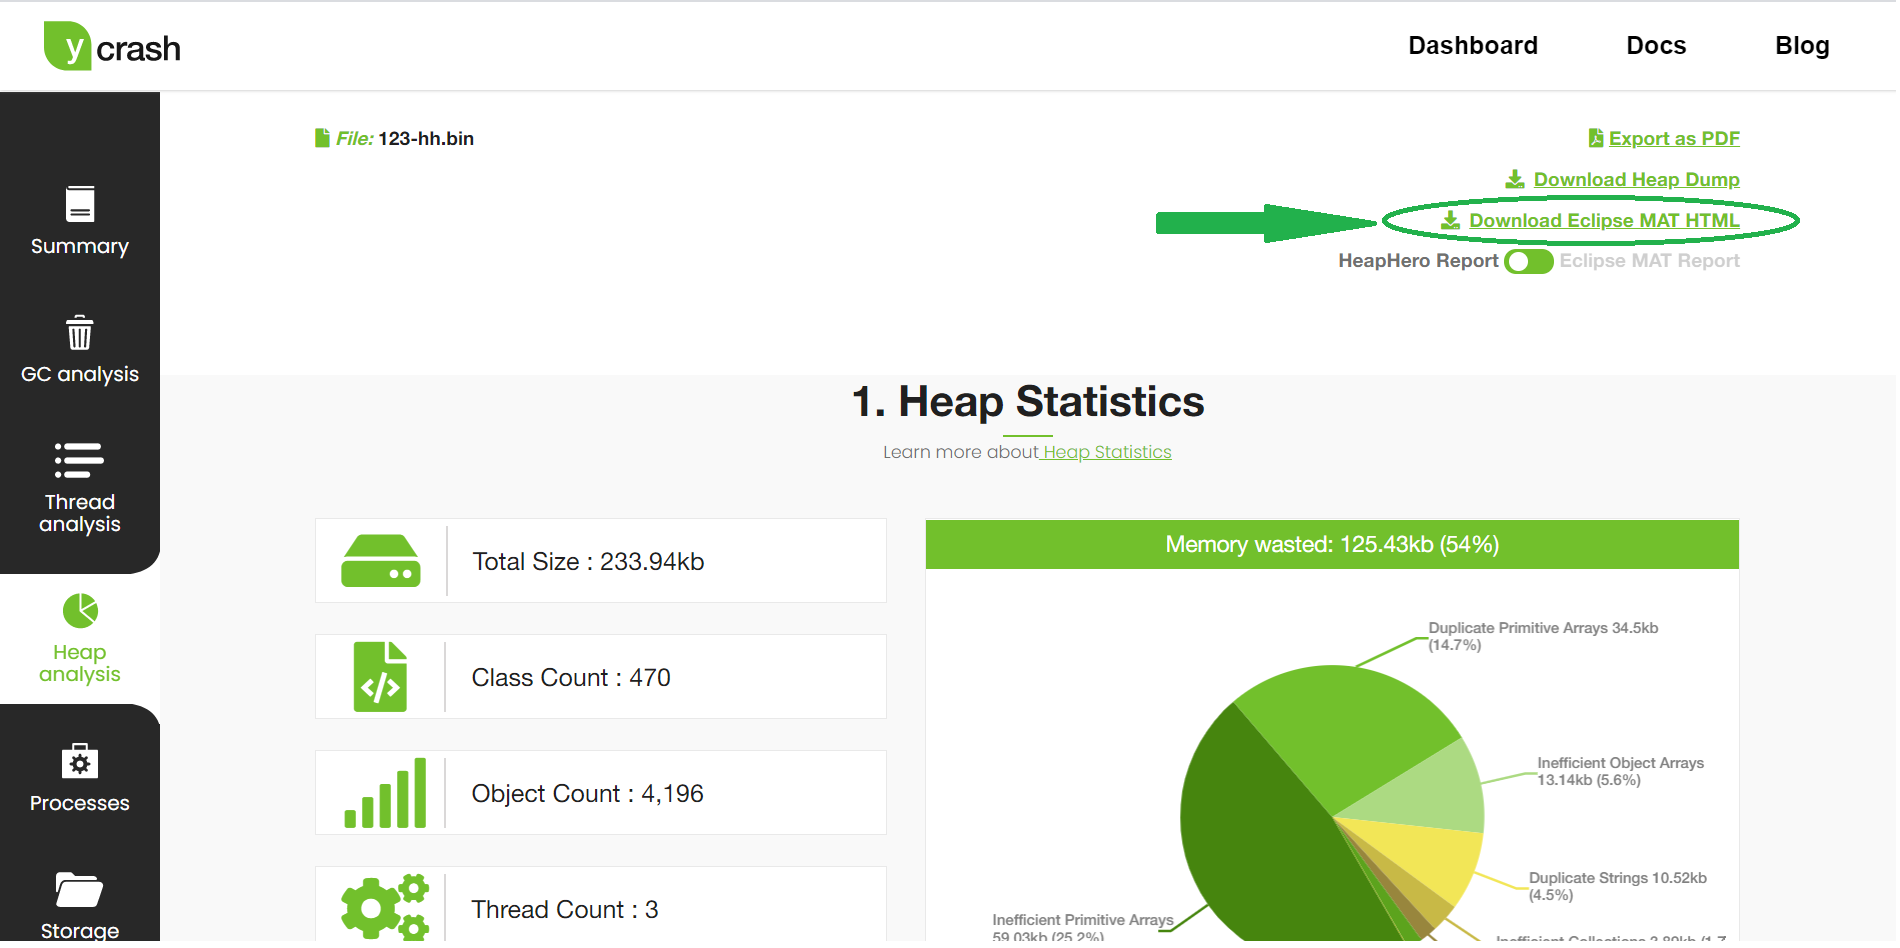Click the yCrash logo
Screen dimensions: 1900x948
112,47
